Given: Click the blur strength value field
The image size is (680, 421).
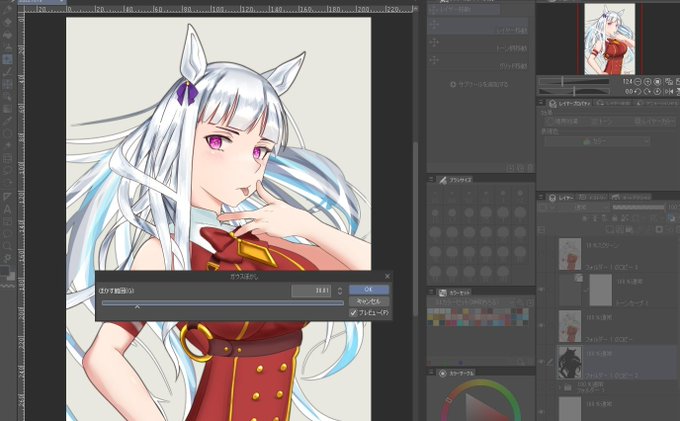Looking at the screenshot, I should (311, 290).
